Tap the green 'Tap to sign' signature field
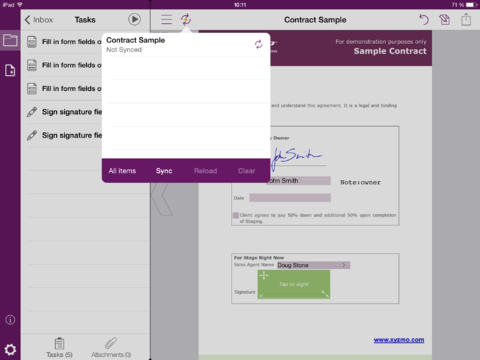 pos(294,284)
